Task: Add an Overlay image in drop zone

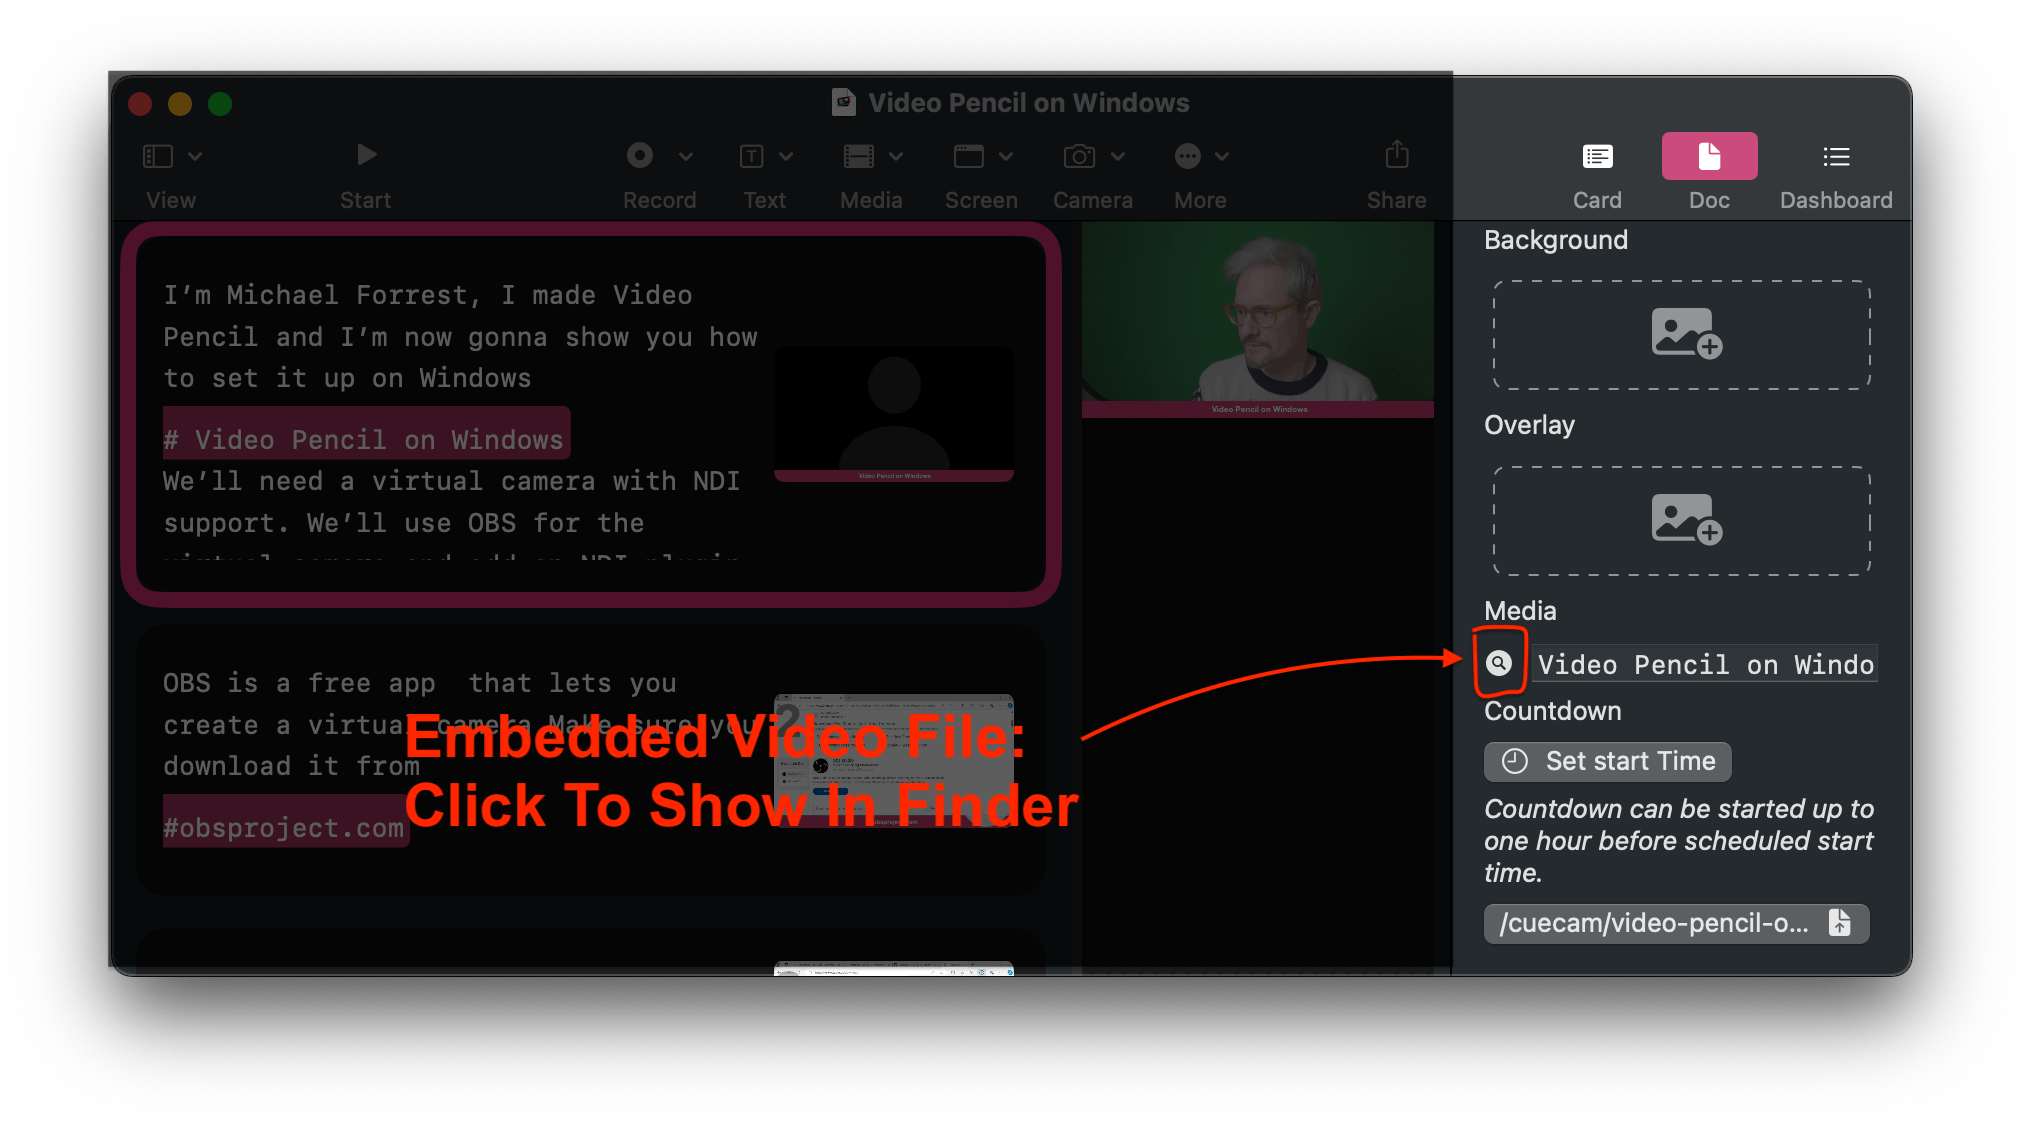Action: [1682, 520]
